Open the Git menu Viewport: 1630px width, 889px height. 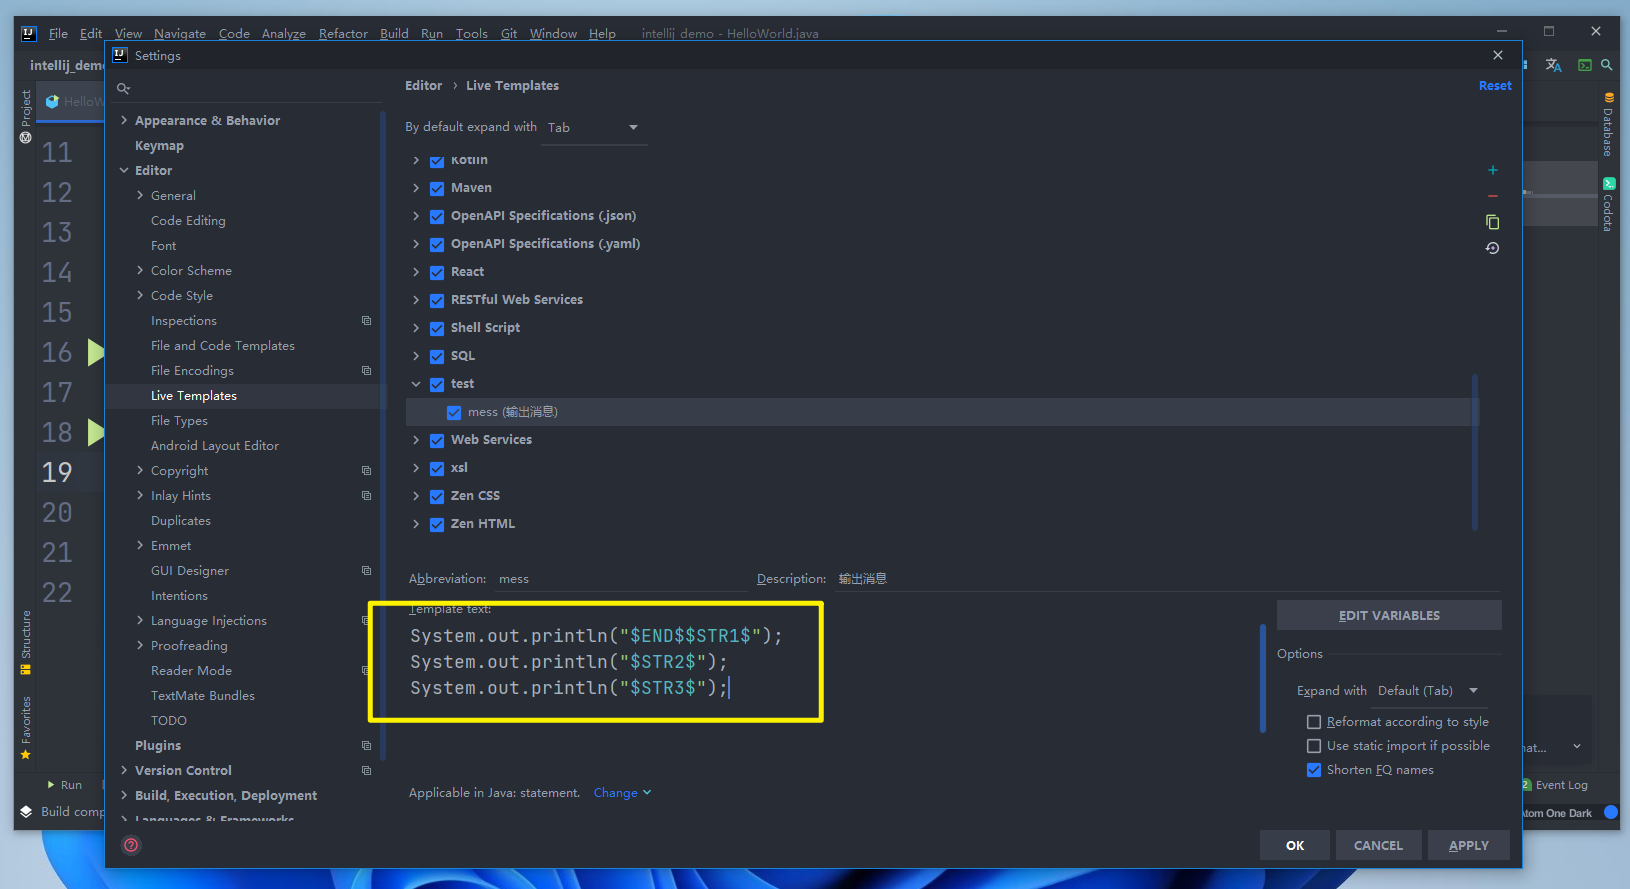[x=509, y=33]
